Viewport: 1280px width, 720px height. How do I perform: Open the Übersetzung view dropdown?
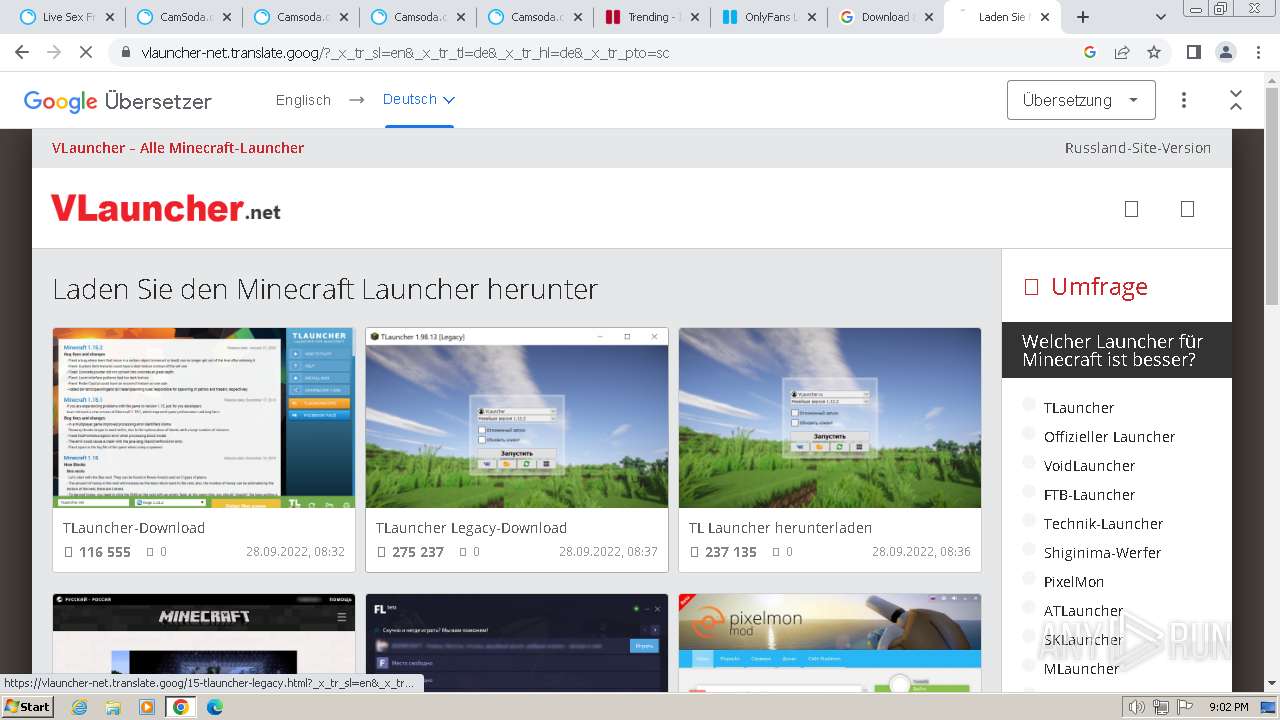tap(1081, 100)
